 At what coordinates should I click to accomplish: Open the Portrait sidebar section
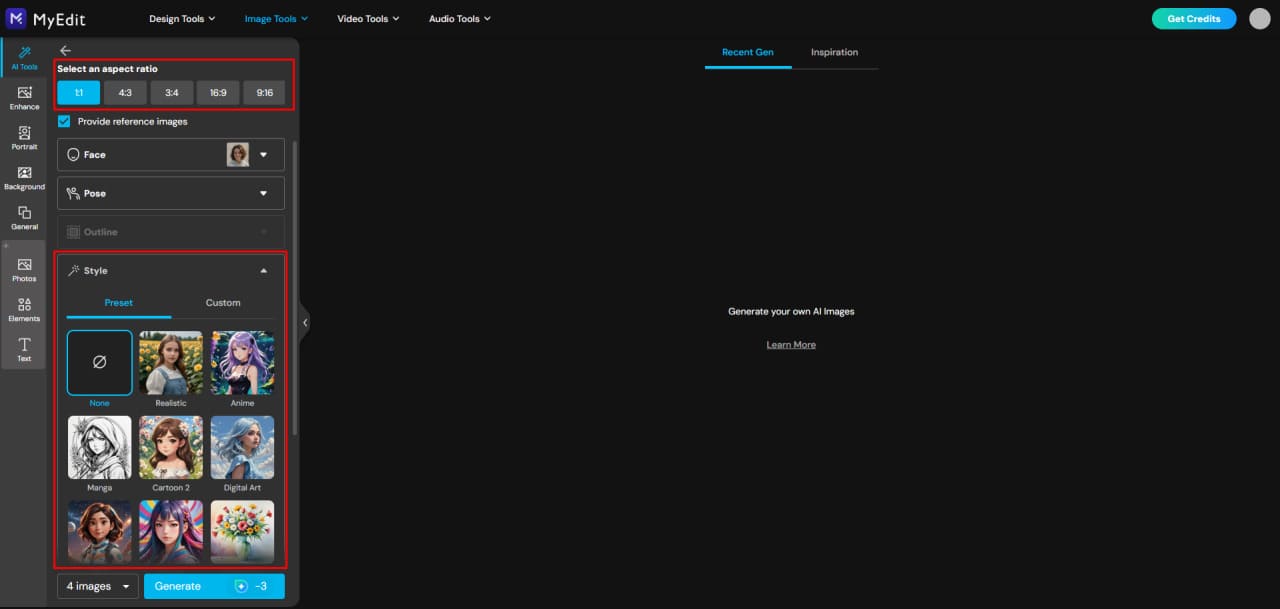click(x=24, y=138)
